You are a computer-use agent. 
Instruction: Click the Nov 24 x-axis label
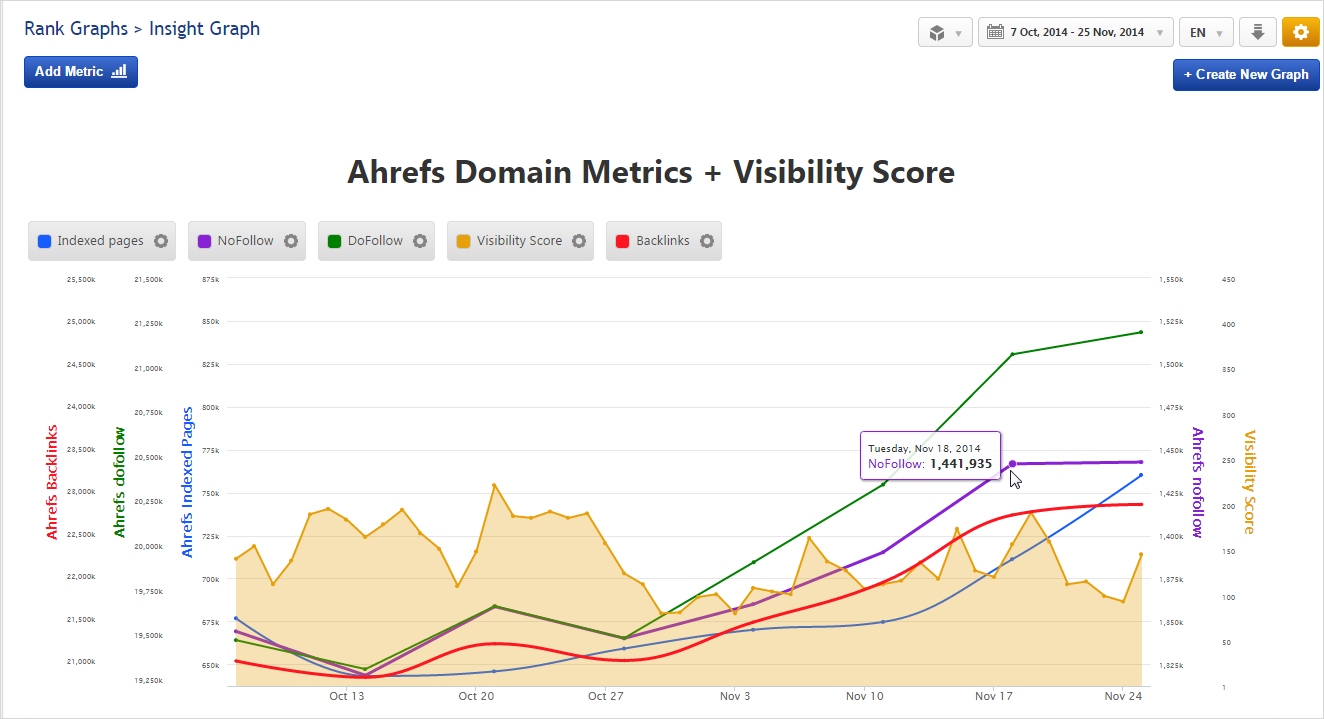click(x=1124, y=696)
